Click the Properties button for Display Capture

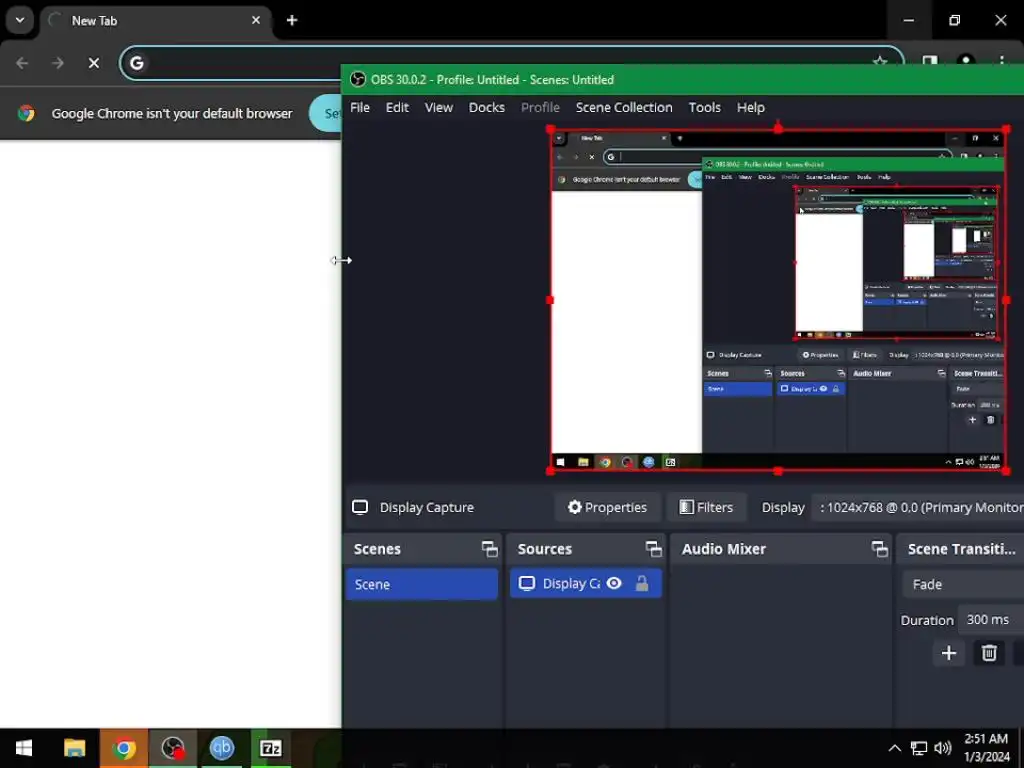pyautogui.click(x=607, y=507)
